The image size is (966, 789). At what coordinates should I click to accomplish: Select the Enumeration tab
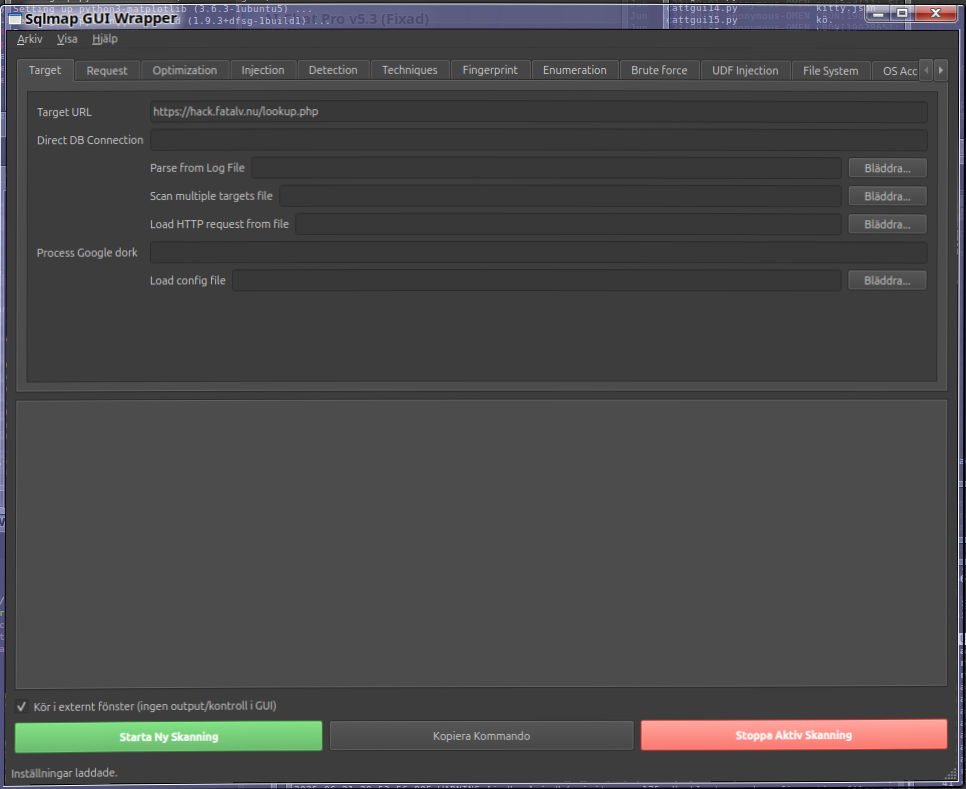574,70
